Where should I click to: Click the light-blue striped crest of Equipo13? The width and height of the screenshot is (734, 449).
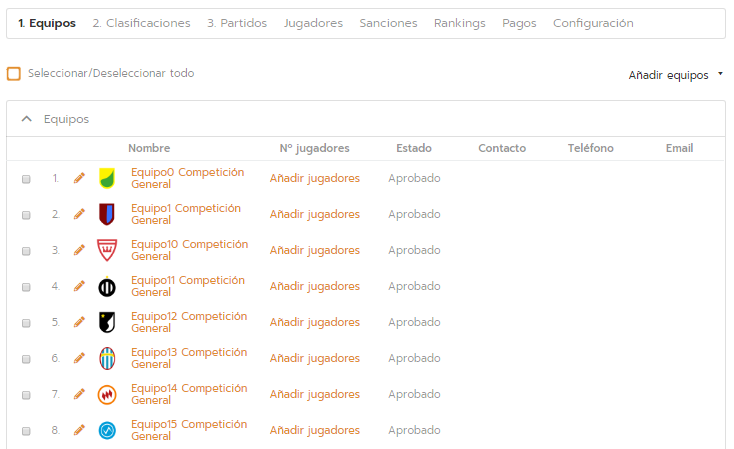click(x=107, y=358)
